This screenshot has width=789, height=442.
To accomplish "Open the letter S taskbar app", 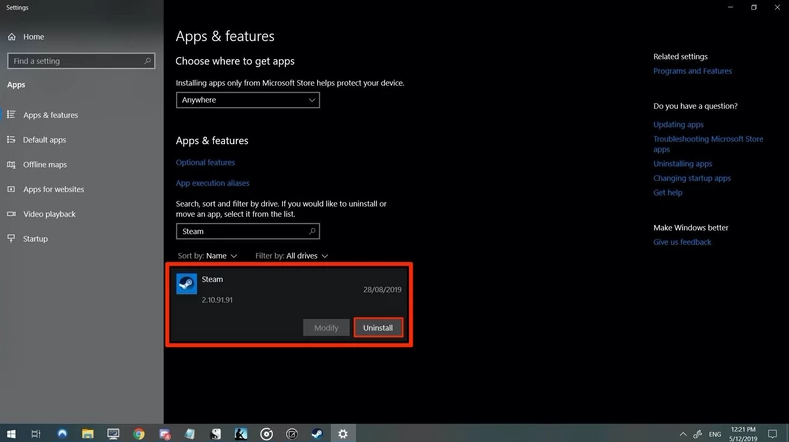I will (215, 433).
